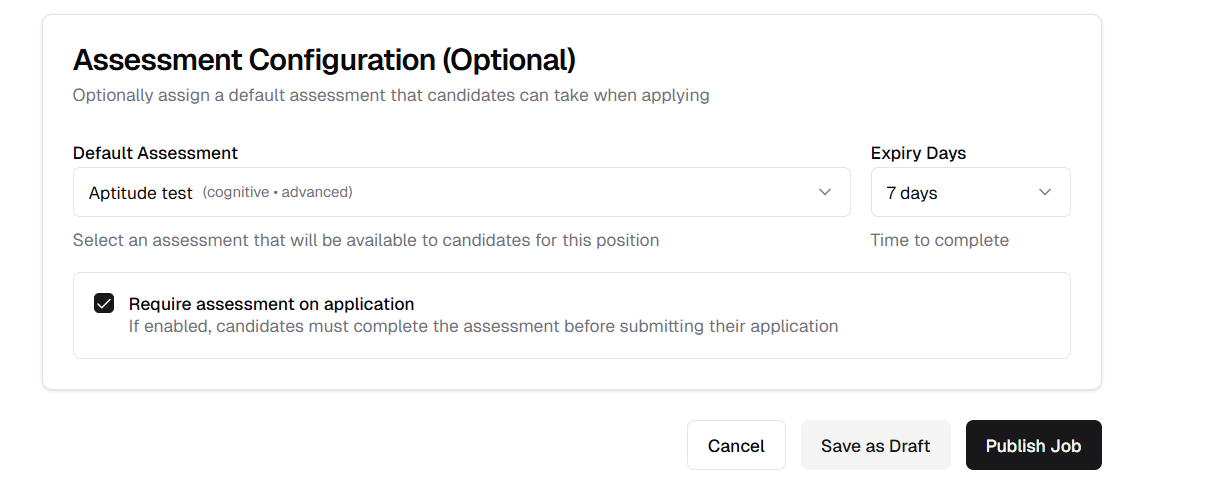Click the '(cognitive • advanced)' tag text

(277, 192)
